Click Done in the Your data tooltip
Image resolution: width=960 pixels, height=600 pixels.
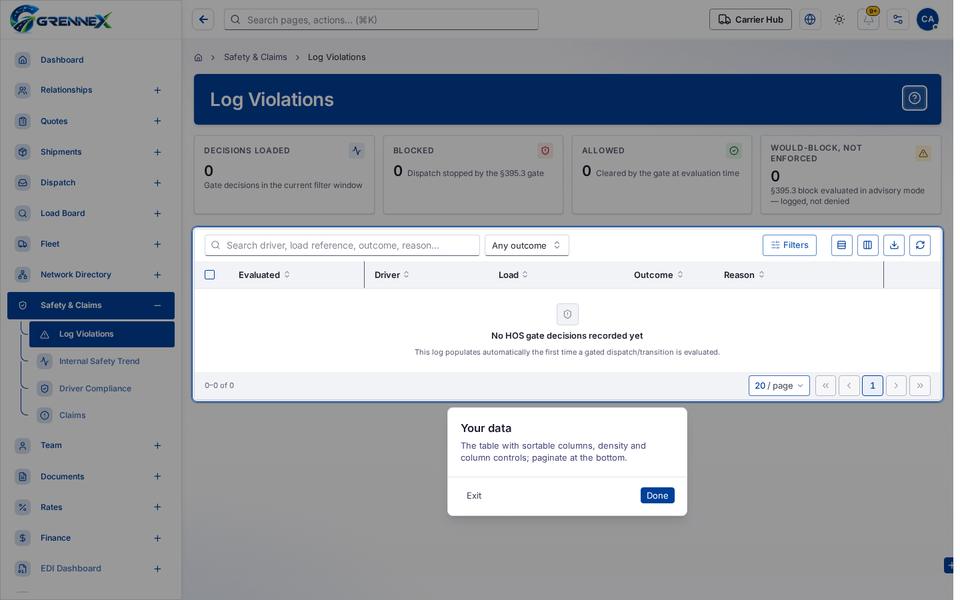[x=658, y=495]
